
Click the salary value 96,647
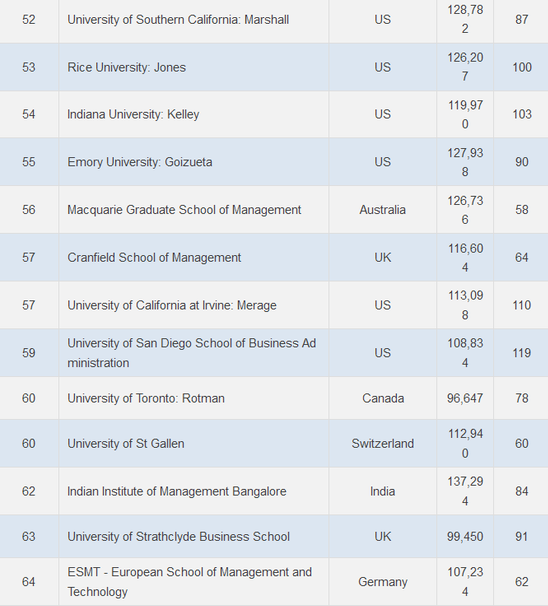pos(465,398)
